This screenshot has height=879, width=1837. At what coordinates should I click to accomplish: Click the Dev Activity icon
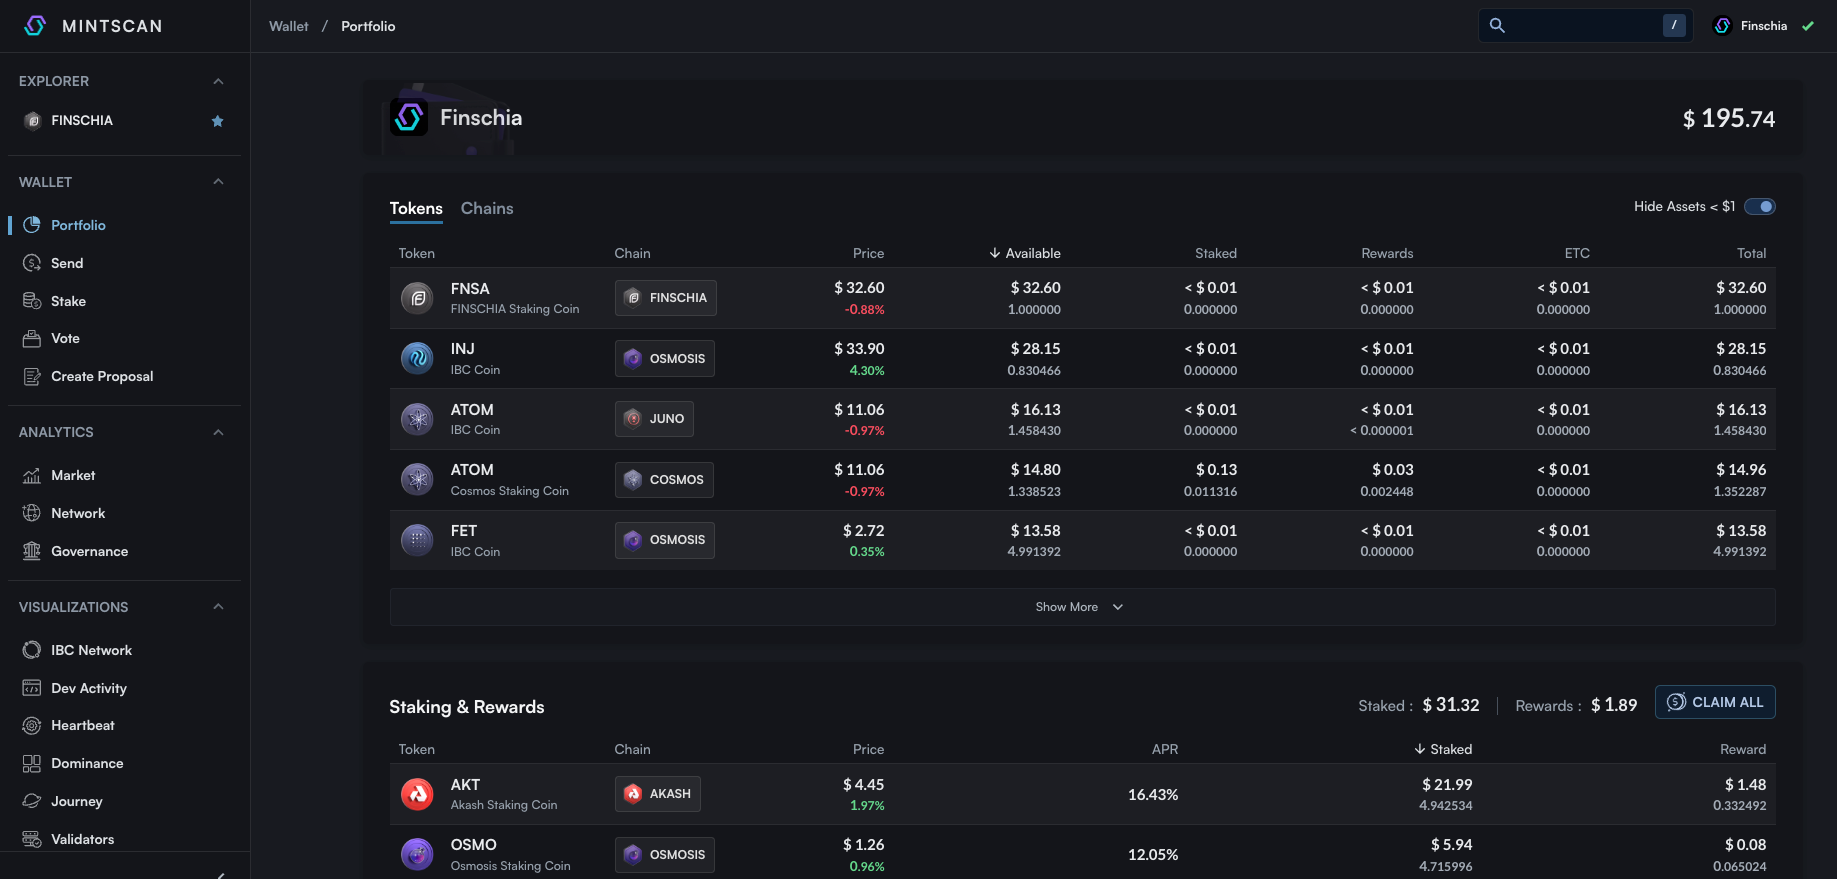point(32,688)
